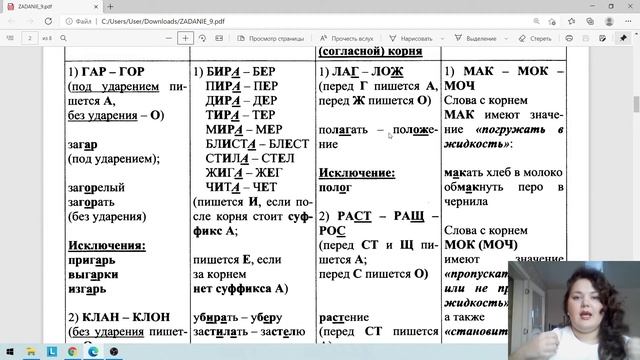Expand the Выделение highlight color arrow
640x360 pixels.
coord(506,38)
